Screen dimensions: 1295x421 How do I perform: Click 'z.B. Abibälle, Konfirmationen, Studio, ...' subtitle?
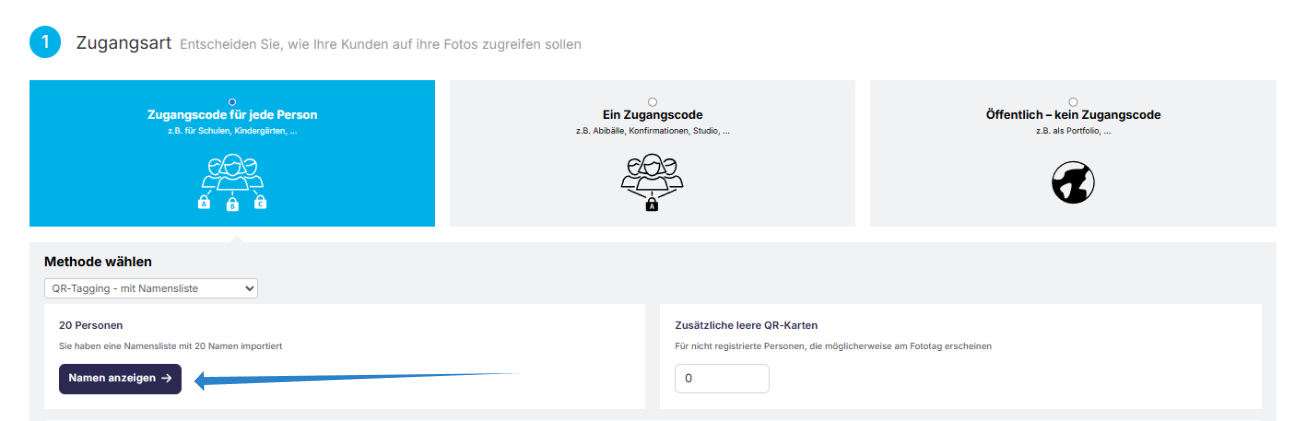tap(652, 131)
